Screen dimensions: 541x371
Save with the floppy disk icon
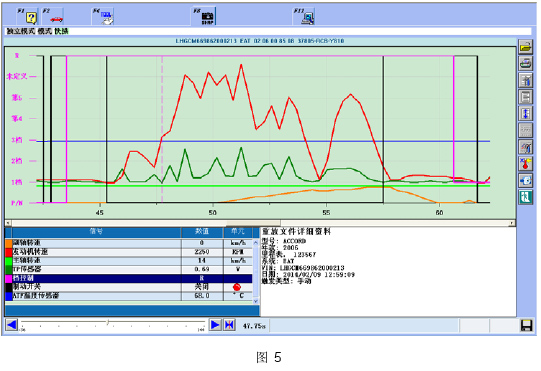pyautogui.click(x=526, y=325)
